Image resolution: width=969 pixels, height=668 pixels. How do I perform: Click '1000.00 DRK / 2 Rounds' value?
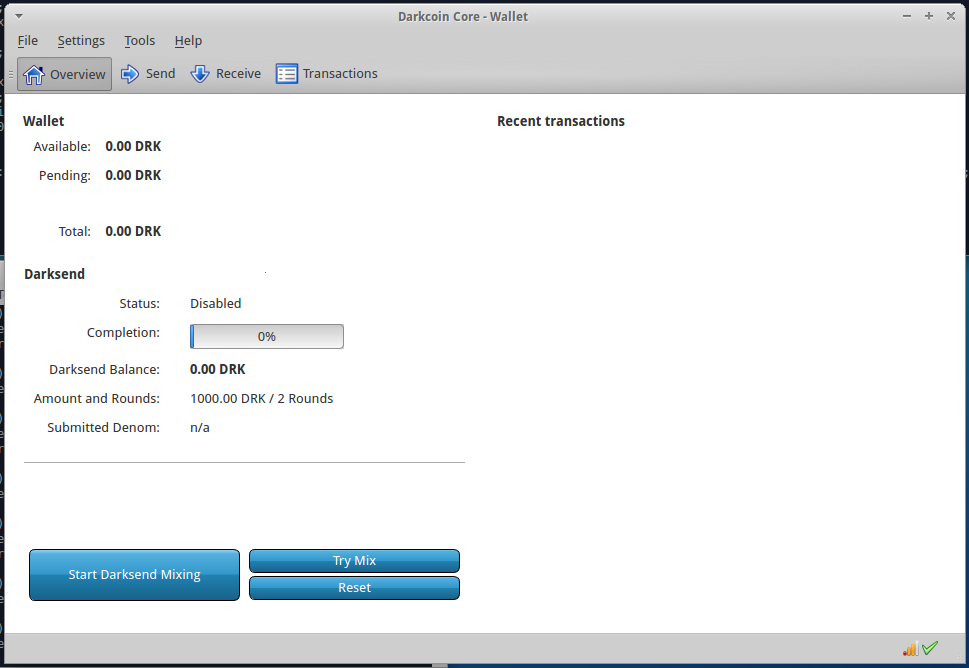pos(261,399)
